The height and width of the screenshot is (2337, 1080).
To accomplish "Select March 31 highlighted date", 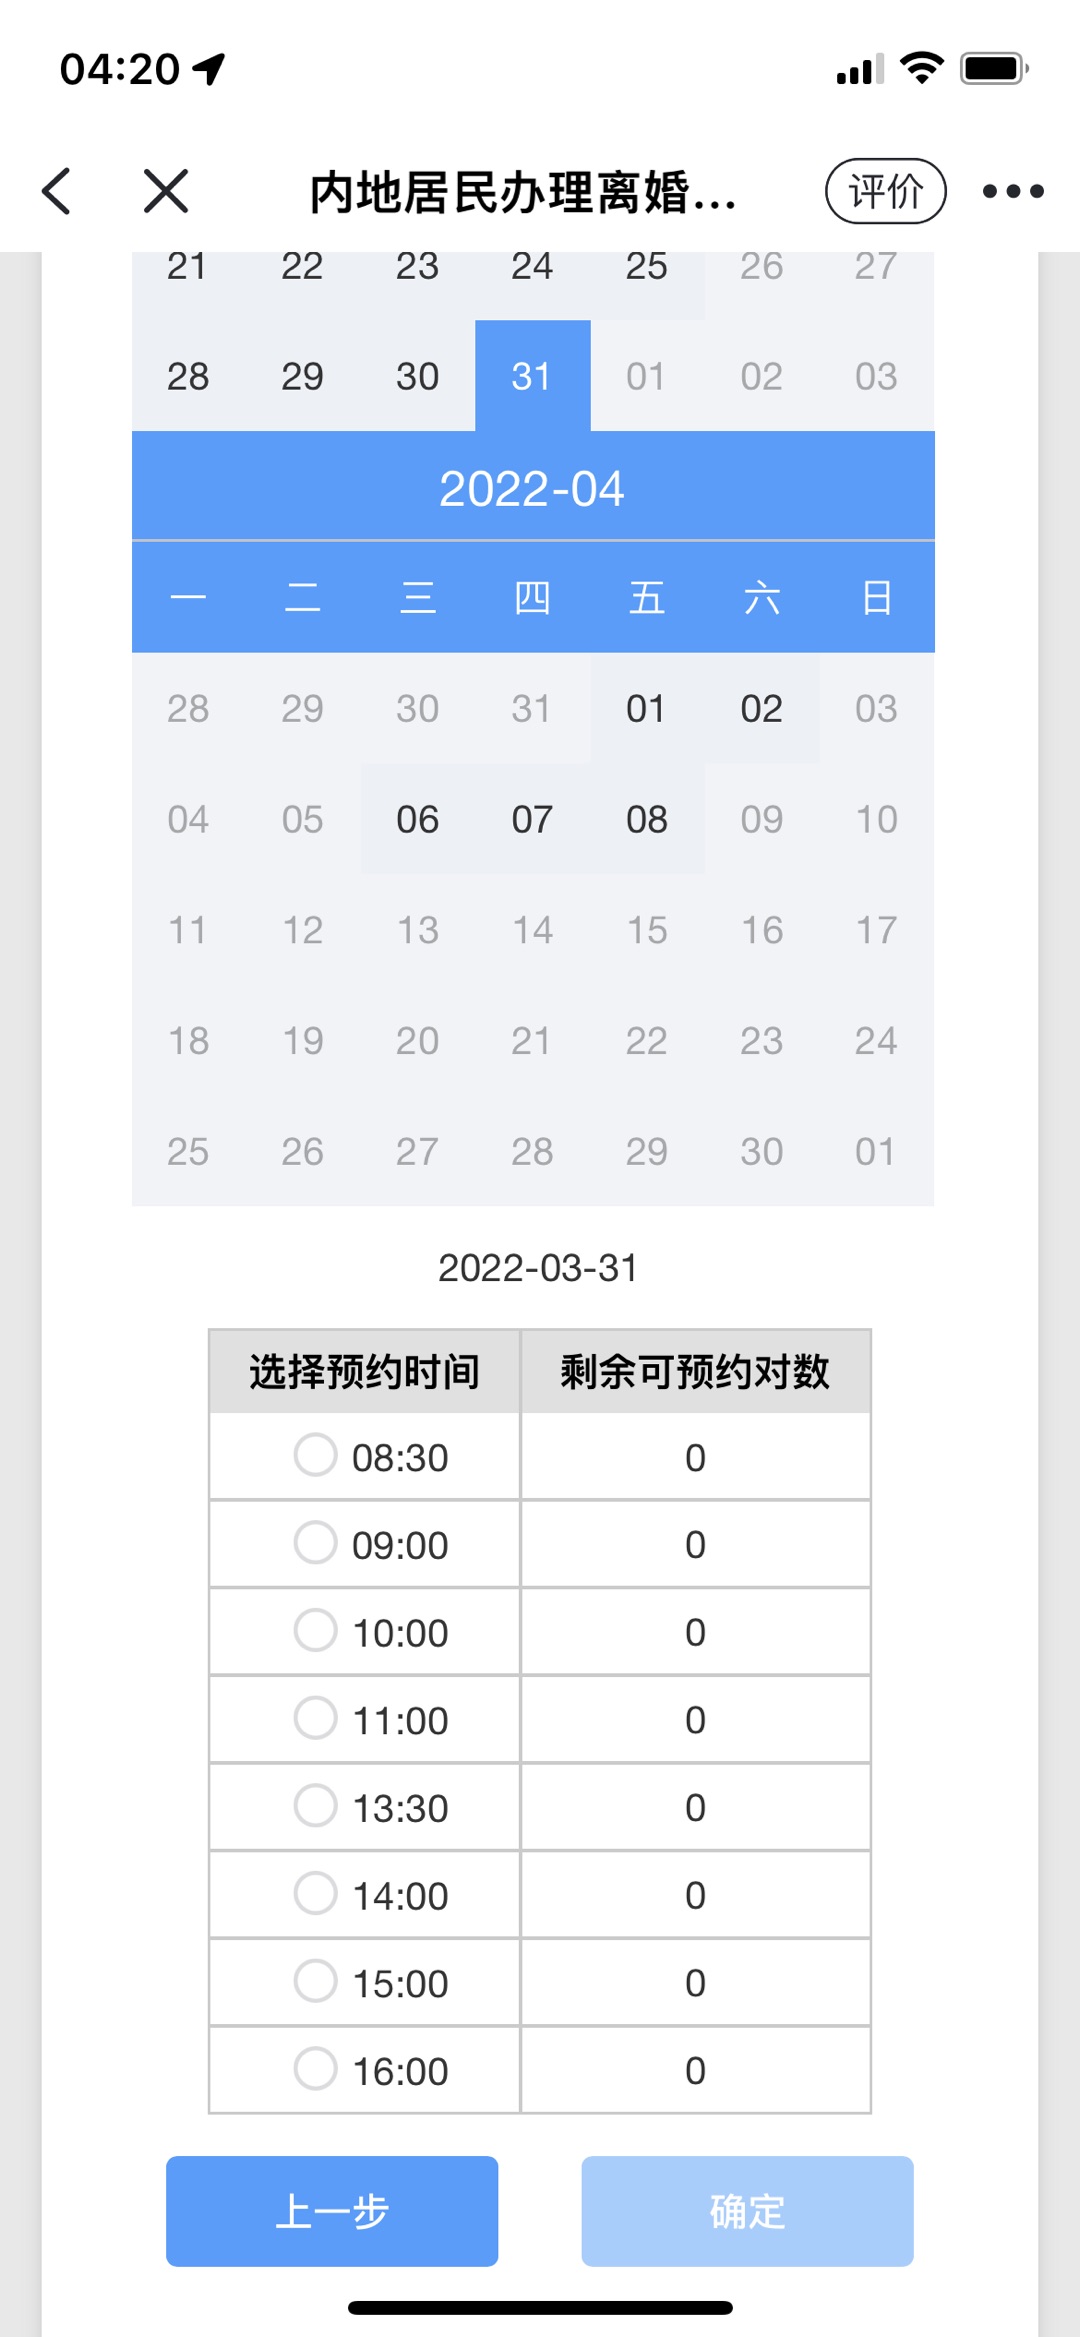I will 532,376.
